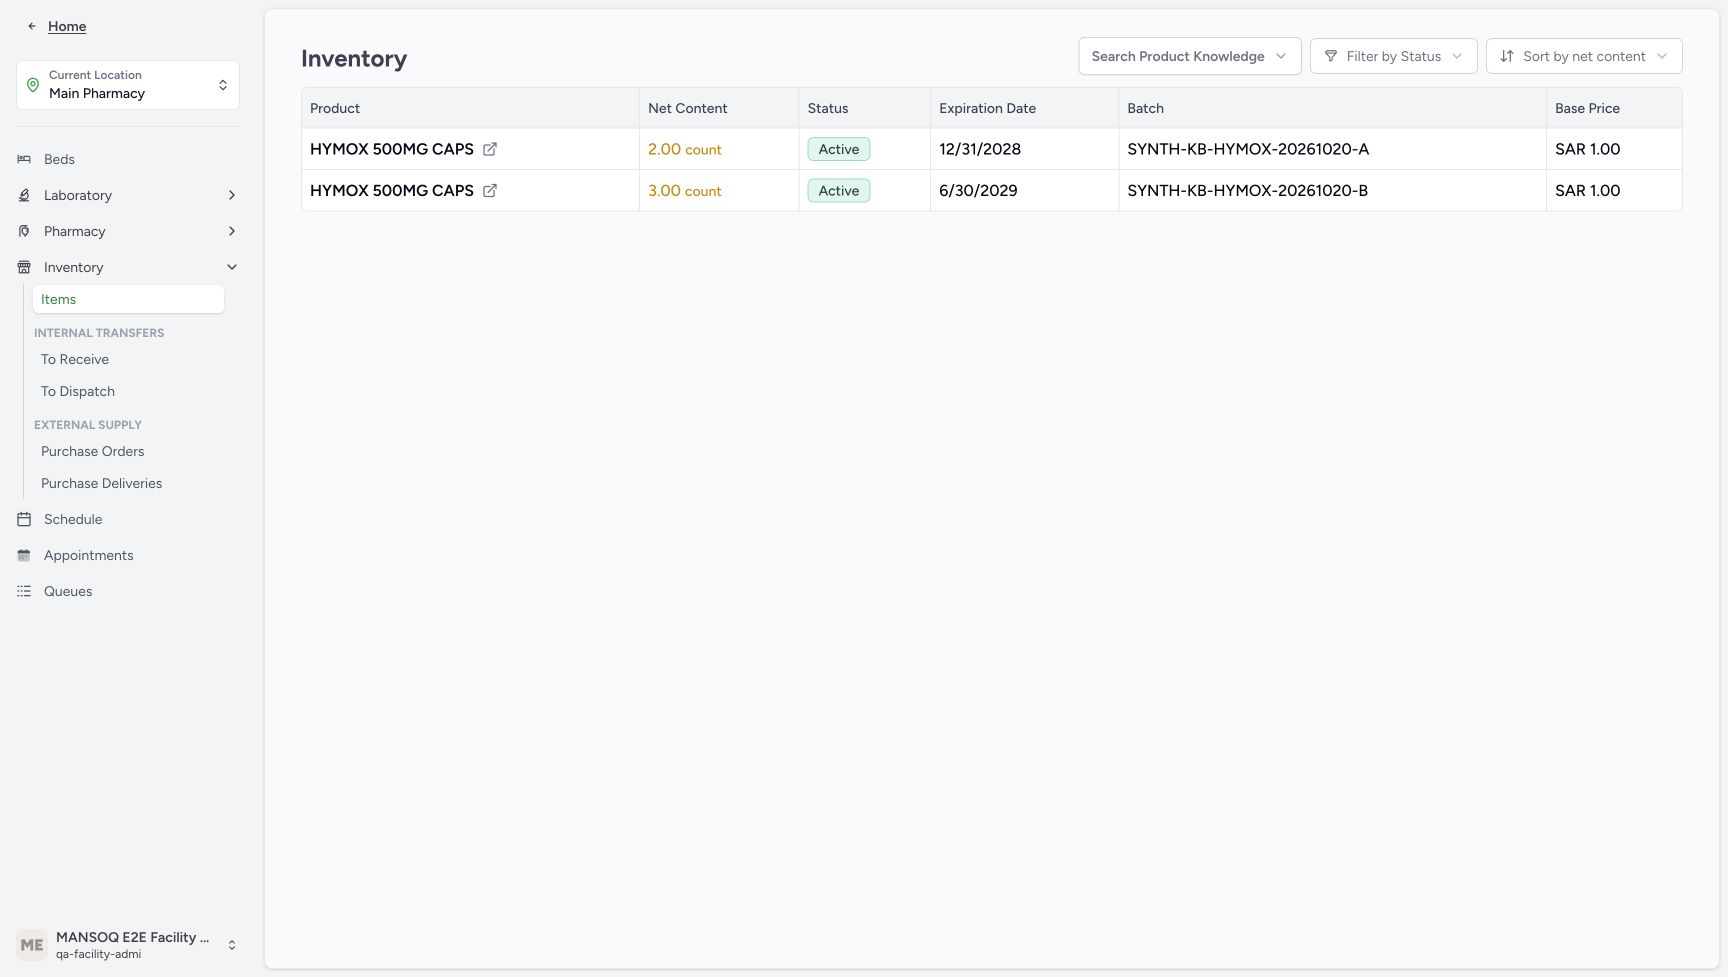The height and width of the screenshot is (977, 1728).
Task: Collapse the Inventory menu chevron
Action: [232, 267]
